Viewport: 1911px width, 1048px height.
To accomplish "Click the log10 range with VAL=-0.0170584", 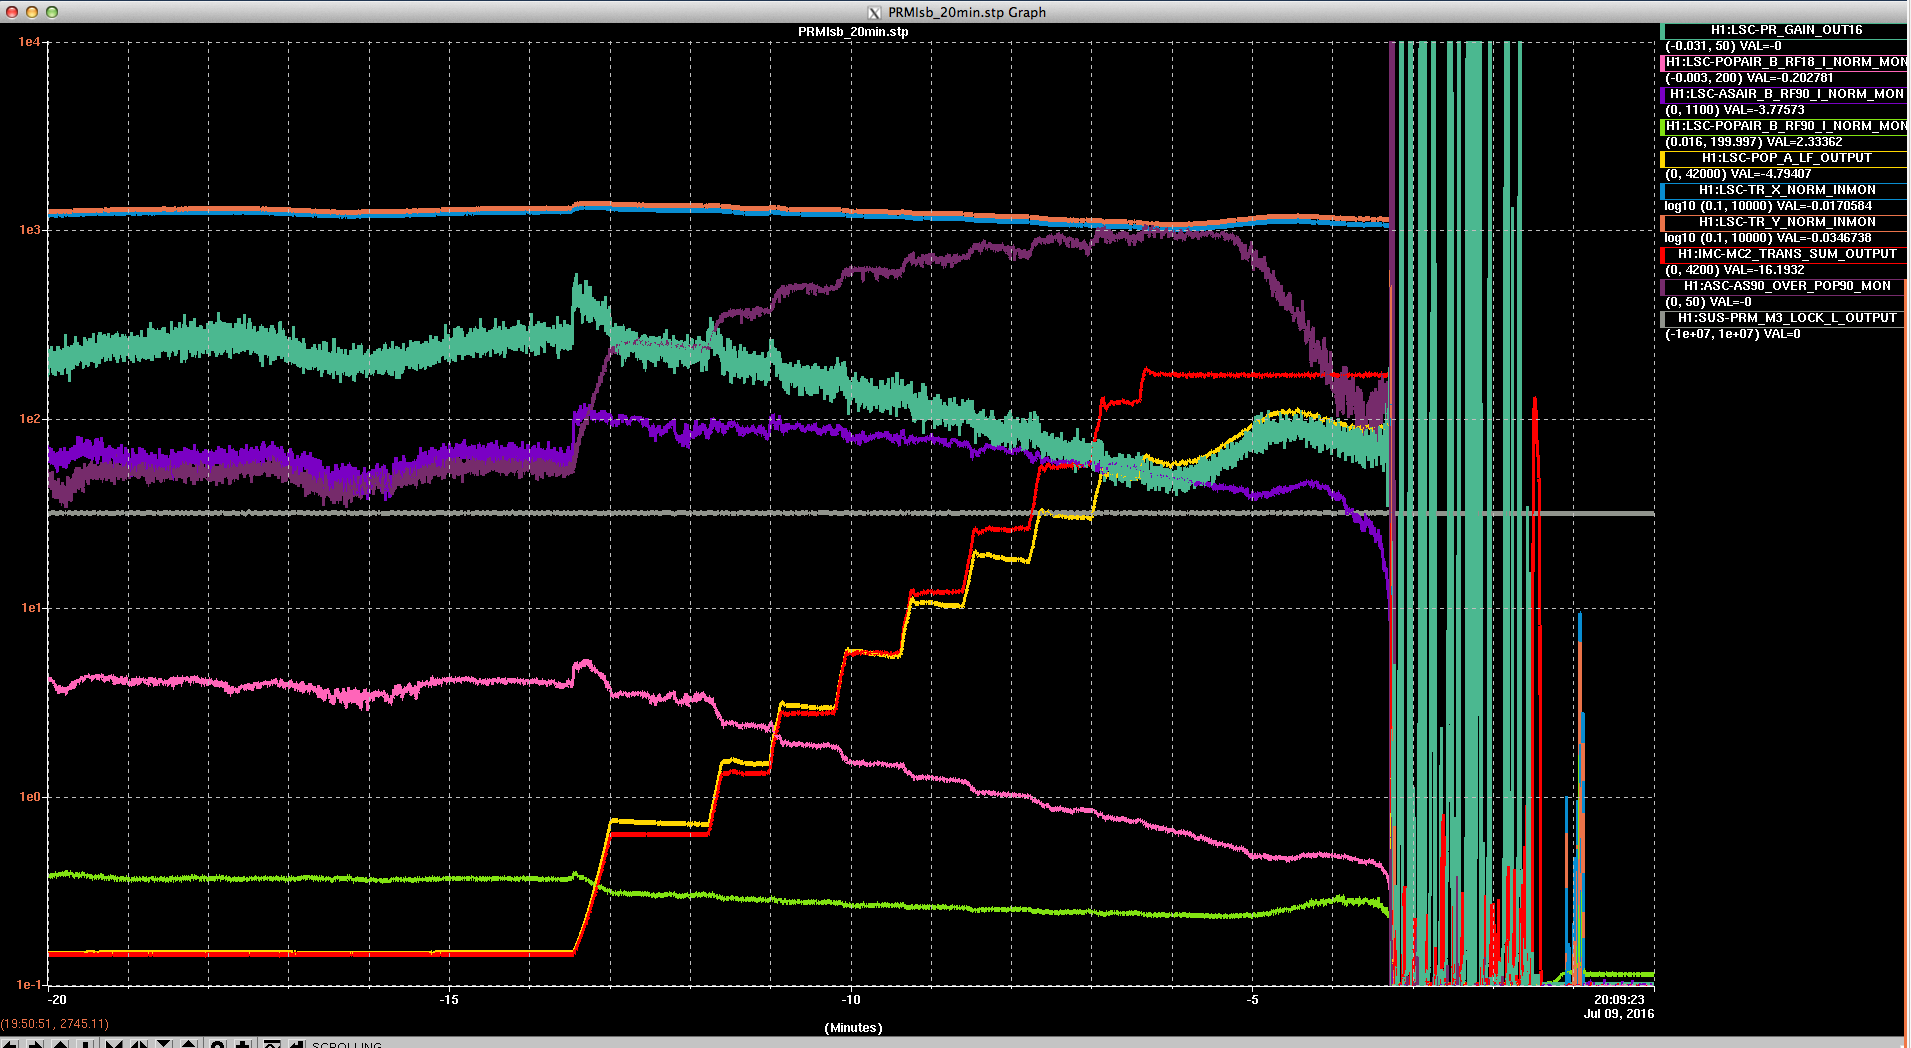I will tap(1768, 206).
